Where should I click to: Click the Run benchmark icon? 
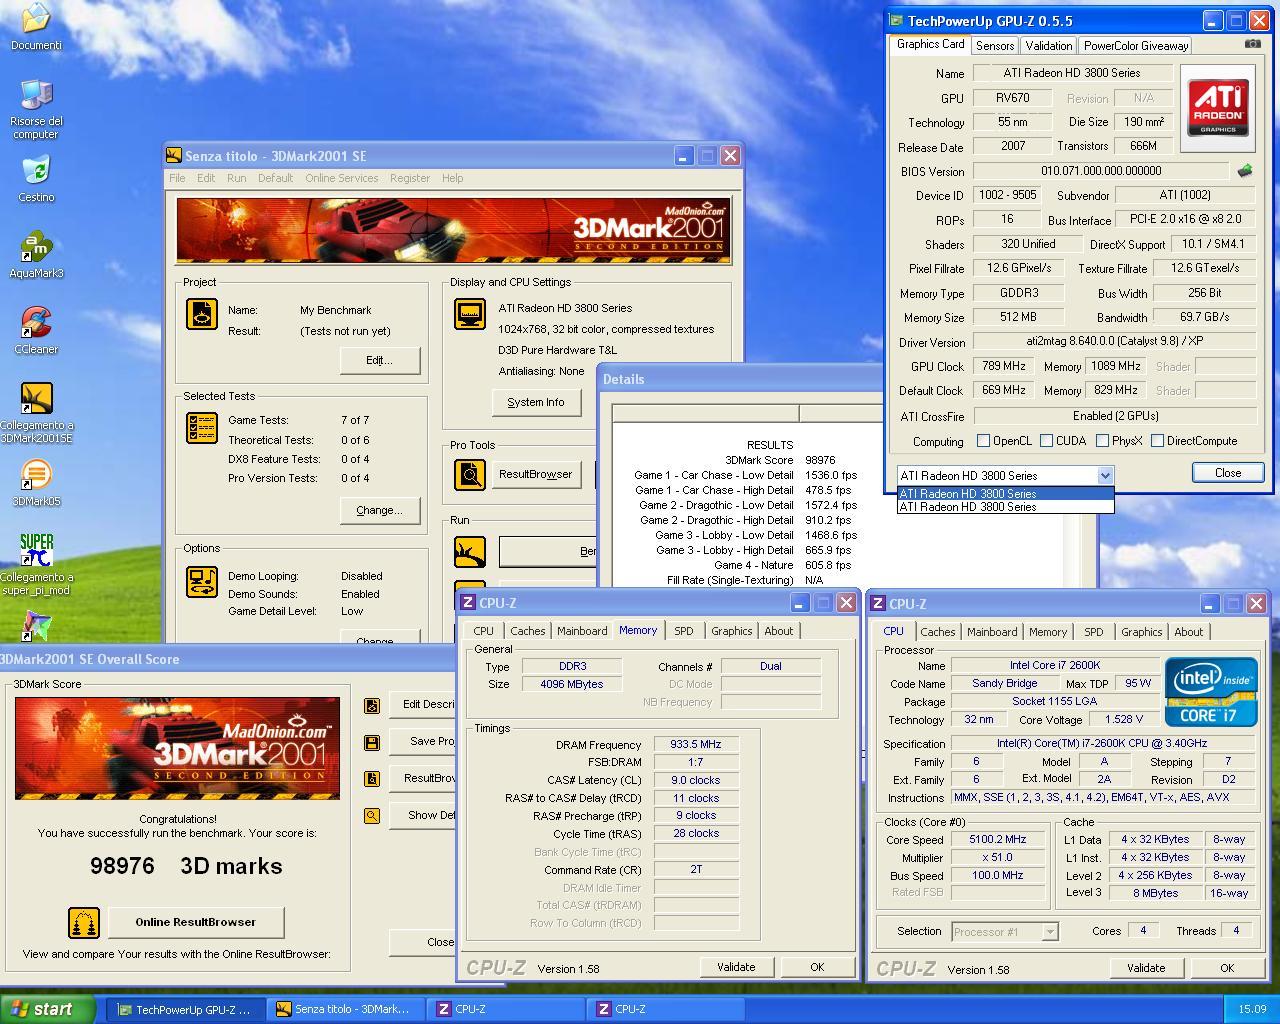470,551
